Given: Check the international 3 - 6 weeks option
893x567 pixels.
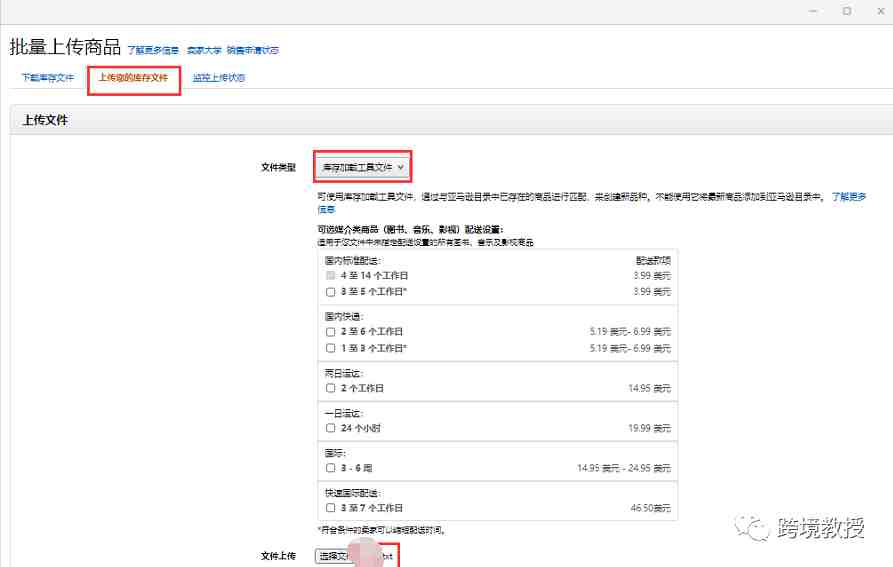Looking at the screenshot, I should tap(330, 468).
